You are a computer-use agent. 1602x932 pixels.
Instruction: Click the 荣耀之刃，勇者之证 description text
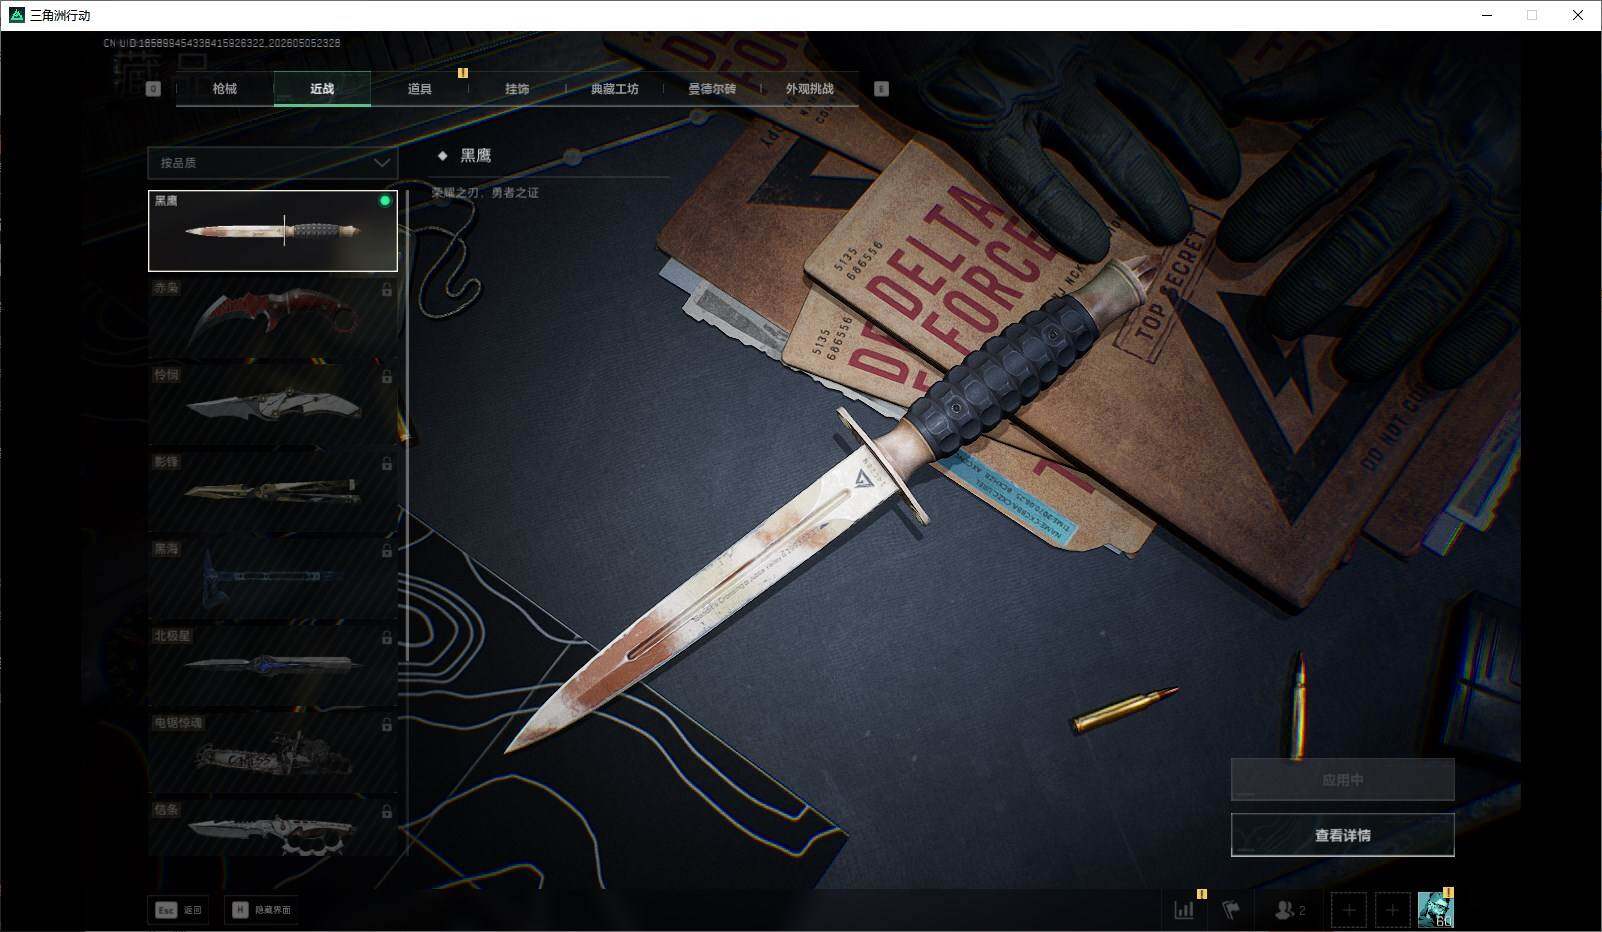486,193
